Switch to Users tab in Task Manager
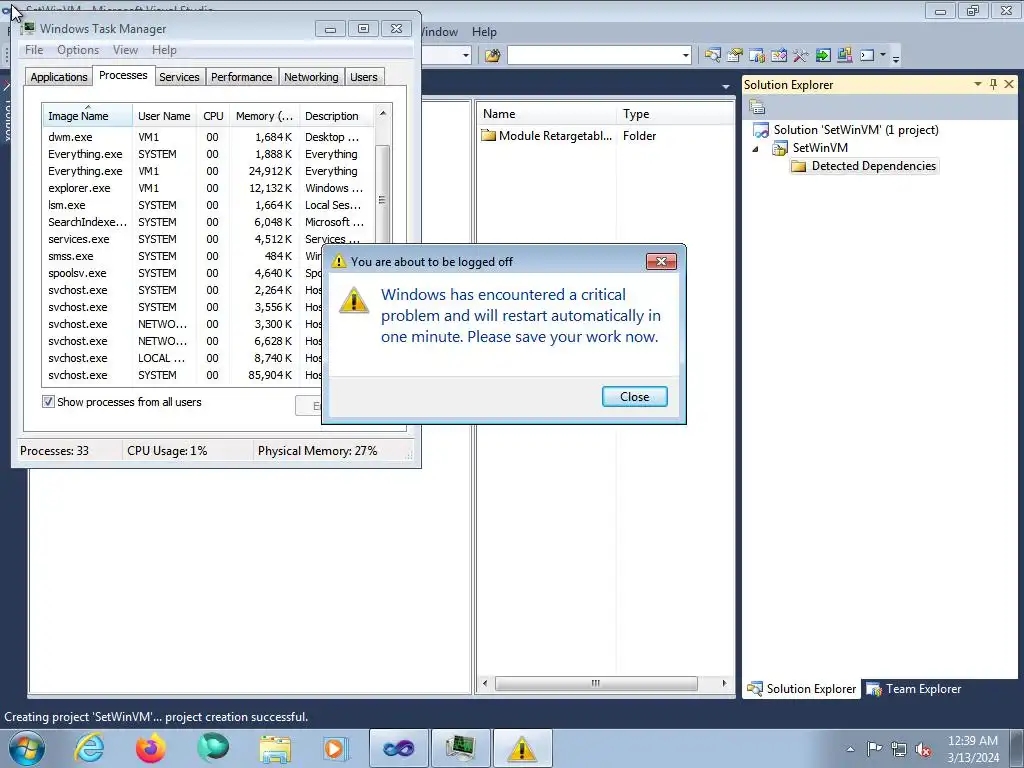The width and height of the screenshot is (1024, 768). pyautogui.click(x=364, y=77)
